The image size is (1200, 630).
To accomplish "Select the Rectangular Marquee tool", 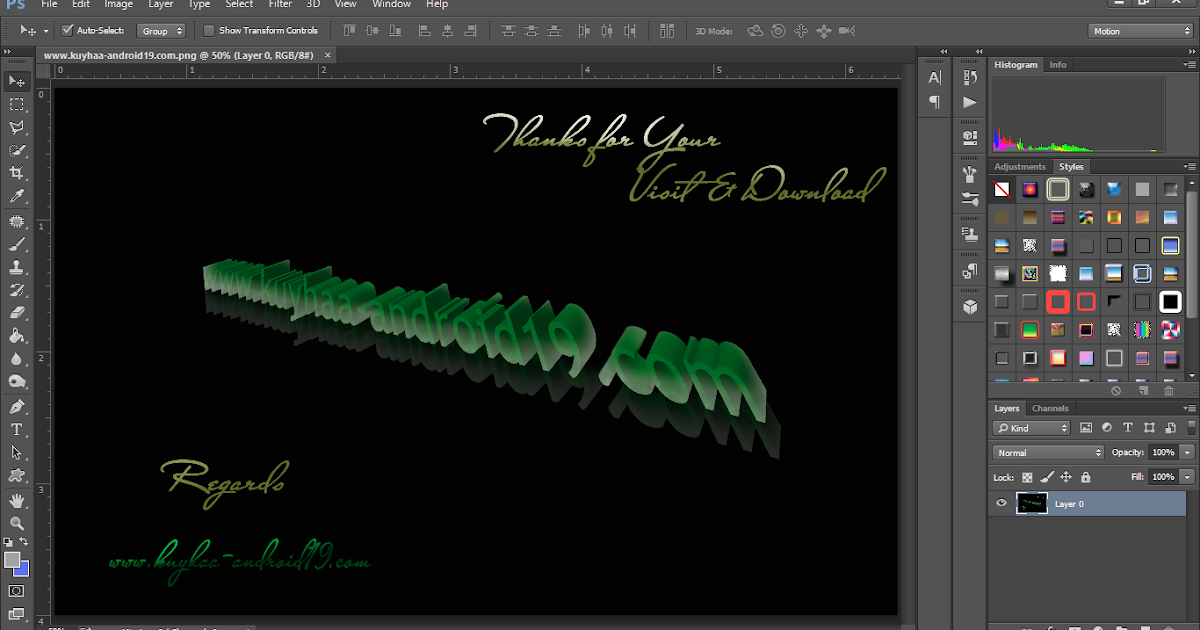I will [17, 104].
